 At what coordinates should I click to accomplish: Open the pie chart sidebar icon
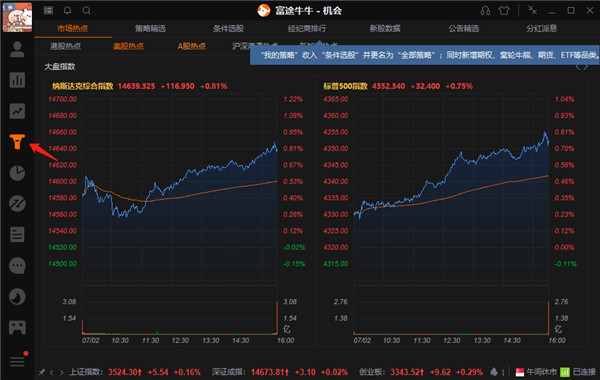[x=17, y=173]
